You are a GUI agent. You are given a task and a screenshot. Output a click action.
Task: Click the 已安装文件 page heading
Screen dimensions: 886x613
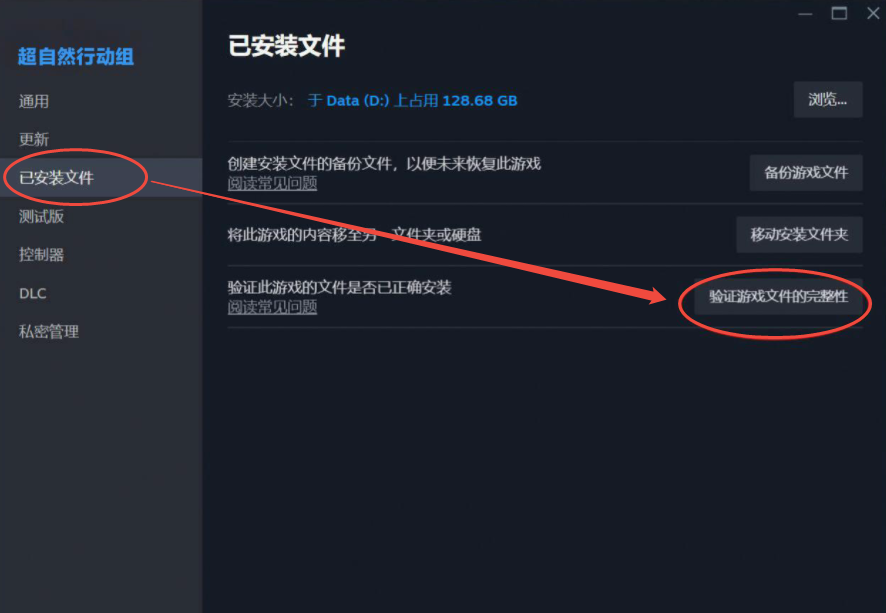point(286,46)
